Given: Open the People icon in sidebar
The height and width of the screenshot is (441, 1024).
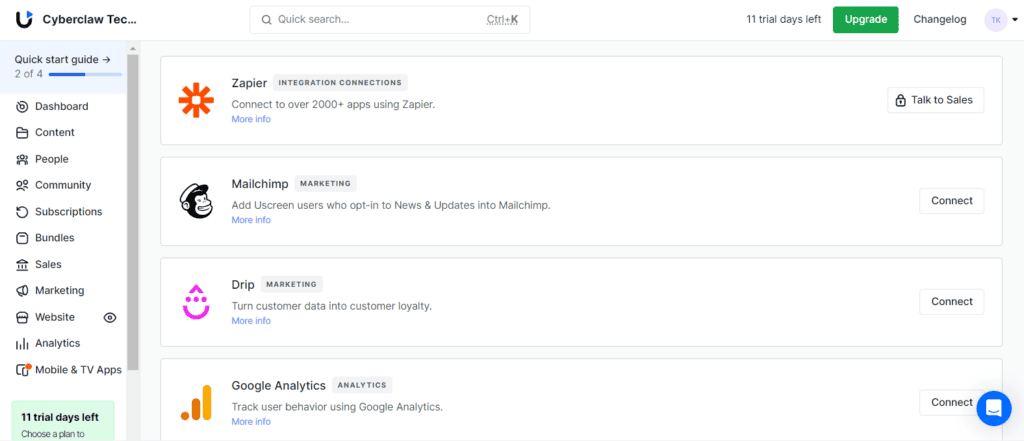Looking at the screenshot, I should [x=22, y=159].
